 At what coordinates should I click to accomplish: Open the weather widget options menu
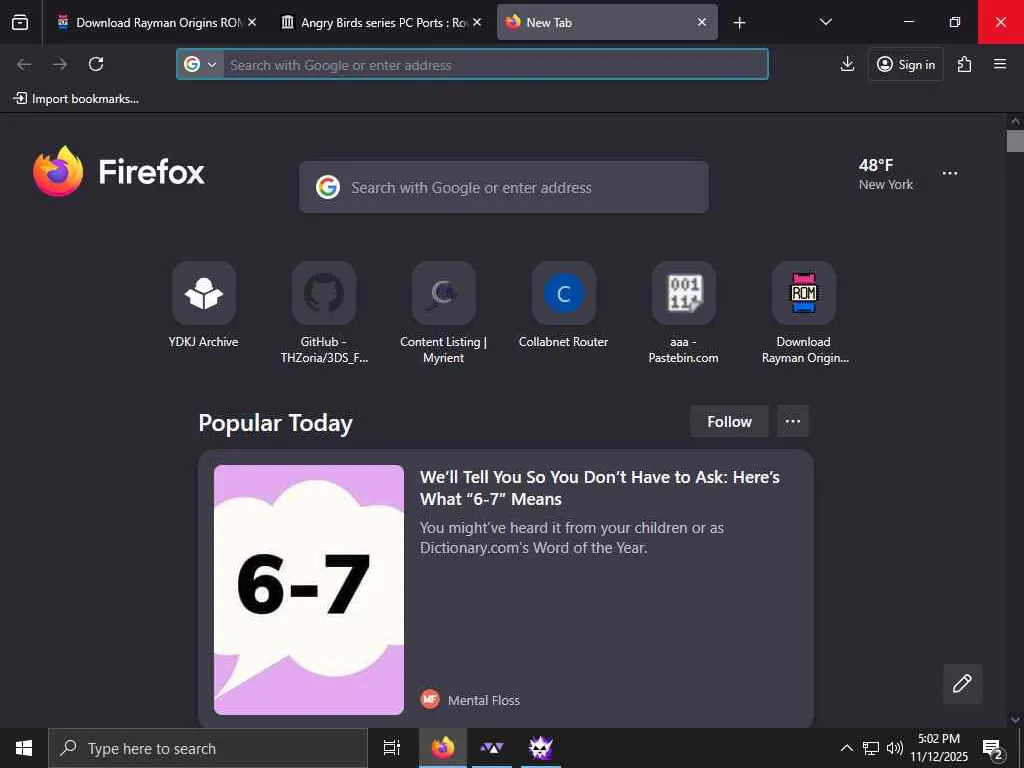[x=950, y=173]
